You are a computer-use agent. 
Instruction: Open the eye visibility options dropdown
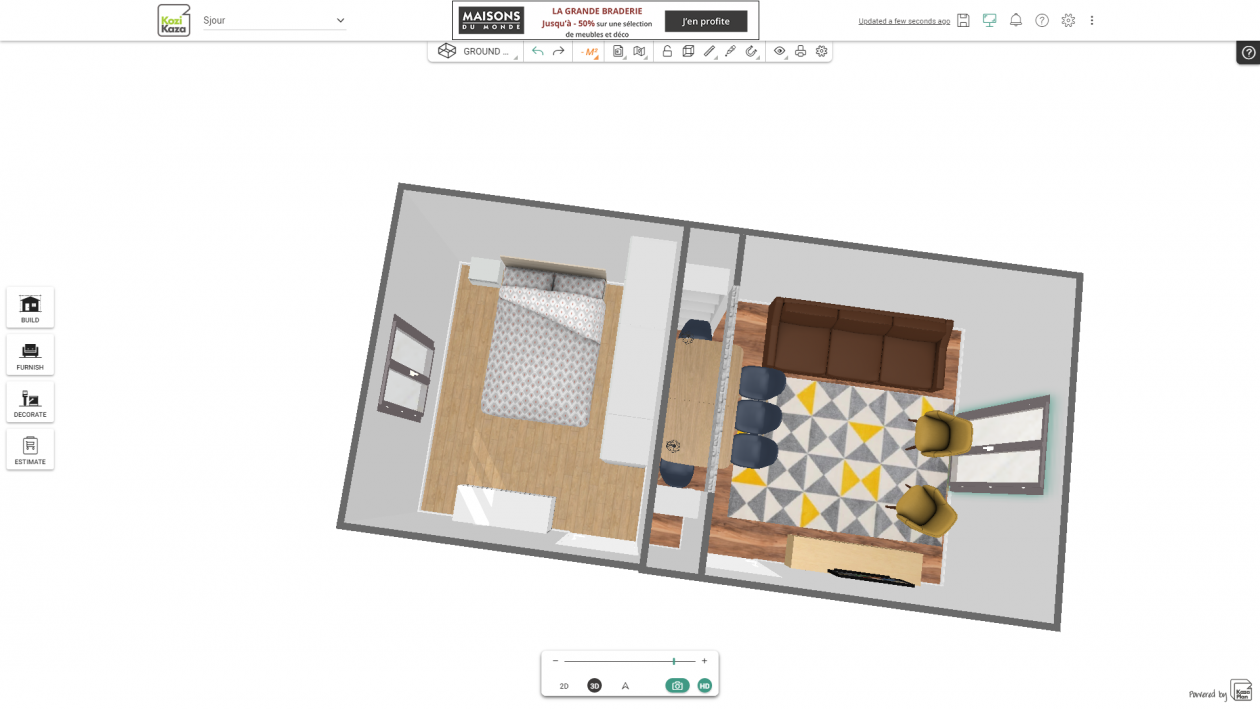(x=780, y=52)
